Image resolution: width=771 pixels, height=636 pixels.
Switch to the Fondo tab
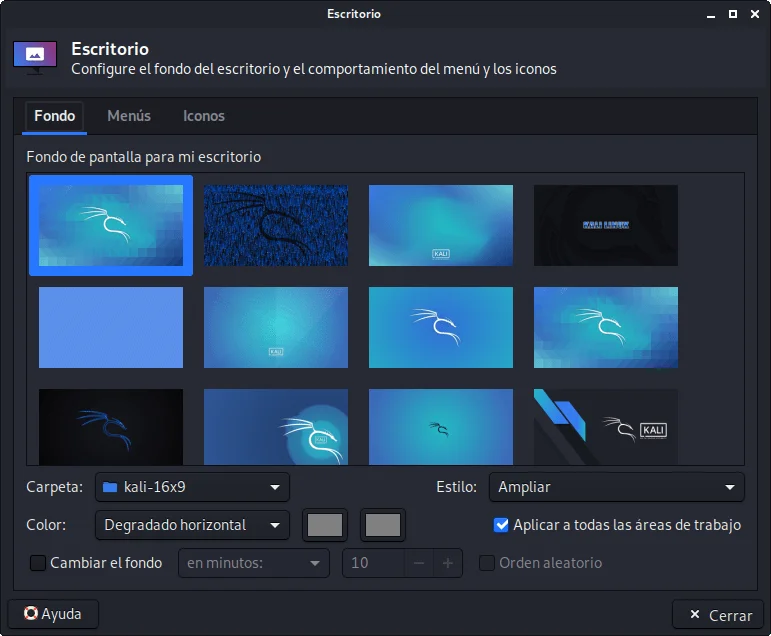(x=55, y=116)
